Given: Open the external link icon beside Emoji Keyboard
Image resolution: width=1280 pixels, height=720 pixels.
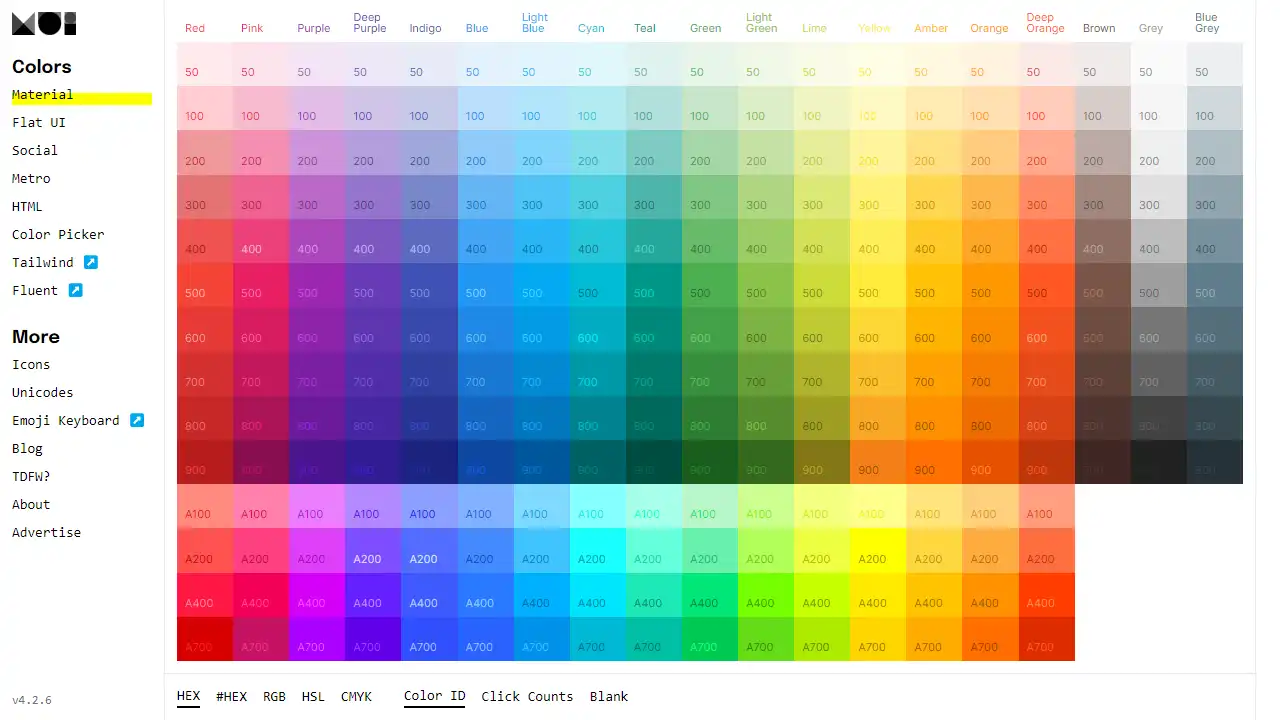Looking at the screenshot, I should (136, 420).
